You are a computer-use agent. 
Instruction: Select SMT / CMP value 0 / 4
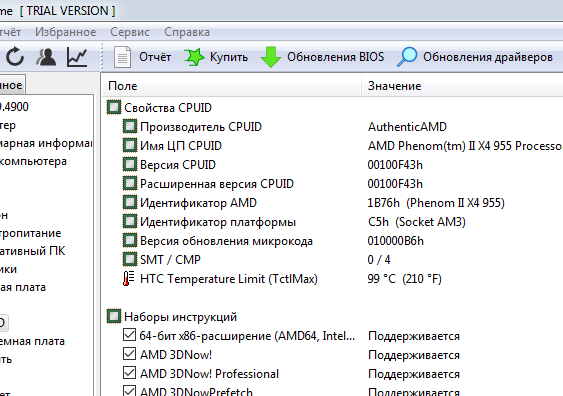tap(379, 260)
